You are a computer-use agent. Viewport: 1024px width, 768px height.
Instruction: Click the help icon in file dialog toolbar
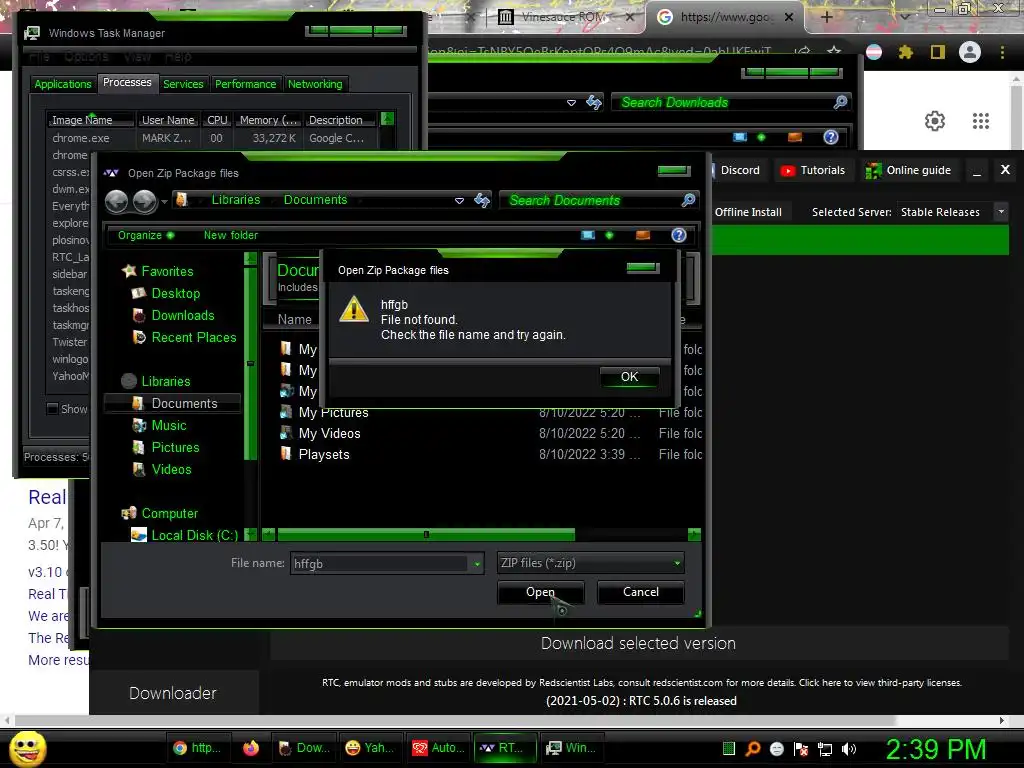tap(679, 235)
